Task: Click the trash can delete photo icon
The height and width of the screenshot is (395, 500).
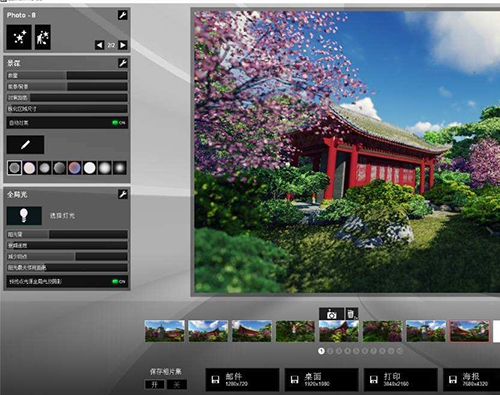Action: click(351, 314)
